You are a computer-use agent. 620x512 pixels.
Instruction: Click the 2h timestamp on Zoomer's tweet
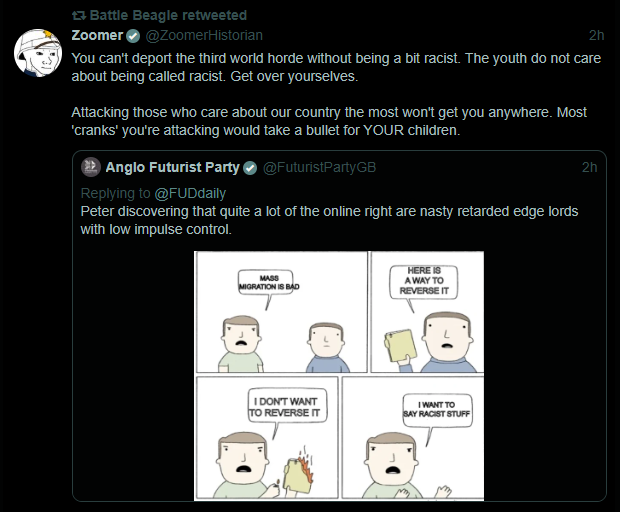click(x=597, y=37)
